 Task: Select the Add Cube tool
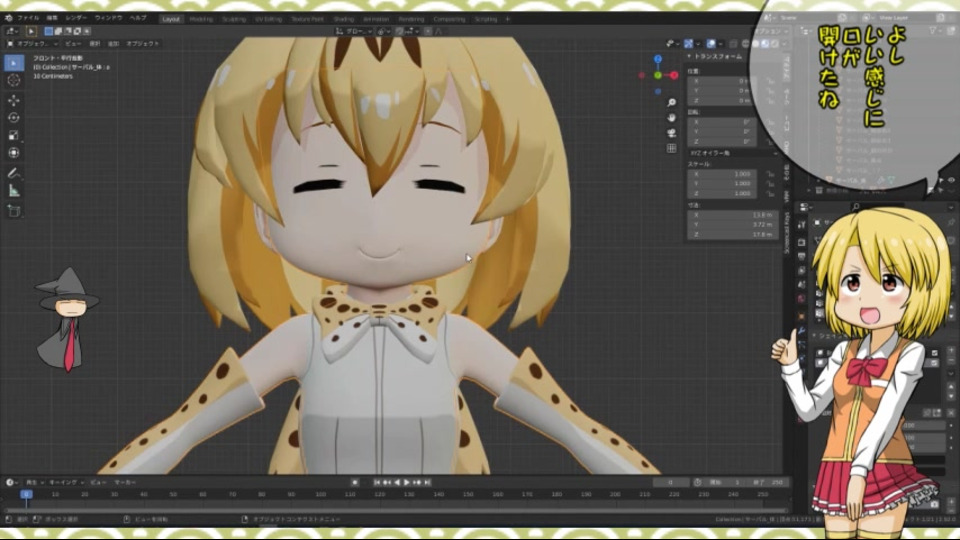[14, 211]
